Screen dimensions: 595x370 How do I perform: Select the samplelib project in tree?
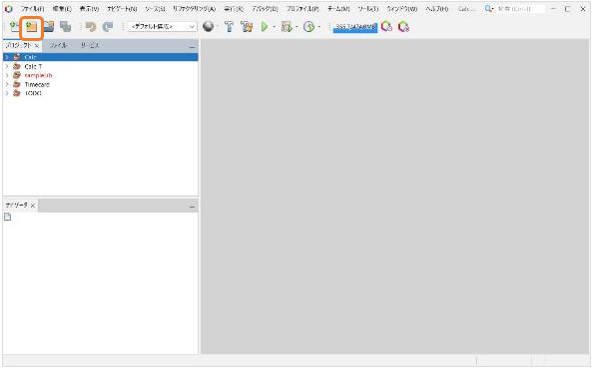[38, 75]
